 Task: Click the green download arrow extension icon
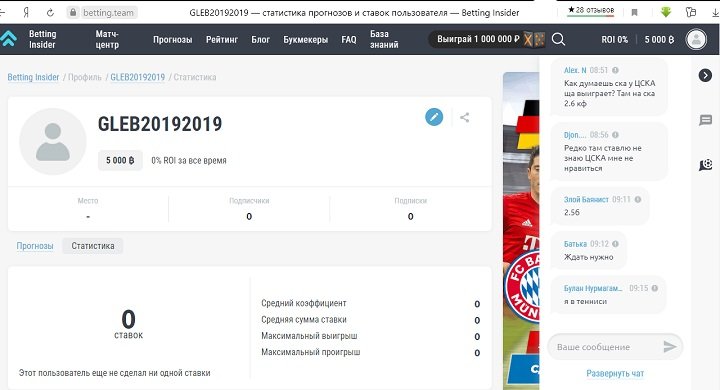(x=666, y=12)
